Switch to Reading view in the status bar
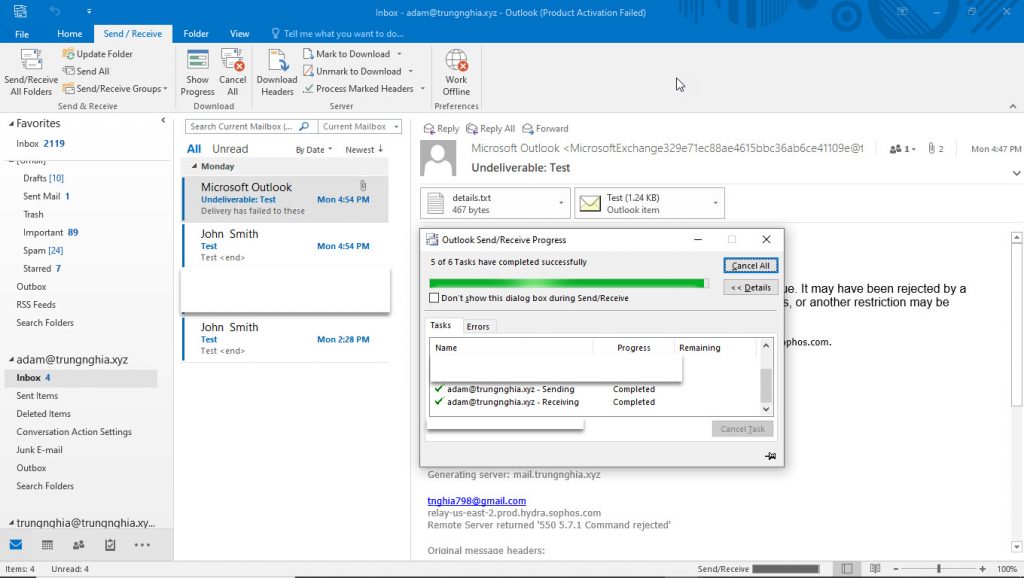Screen dimensions: 1024x578 click(875, 569)
